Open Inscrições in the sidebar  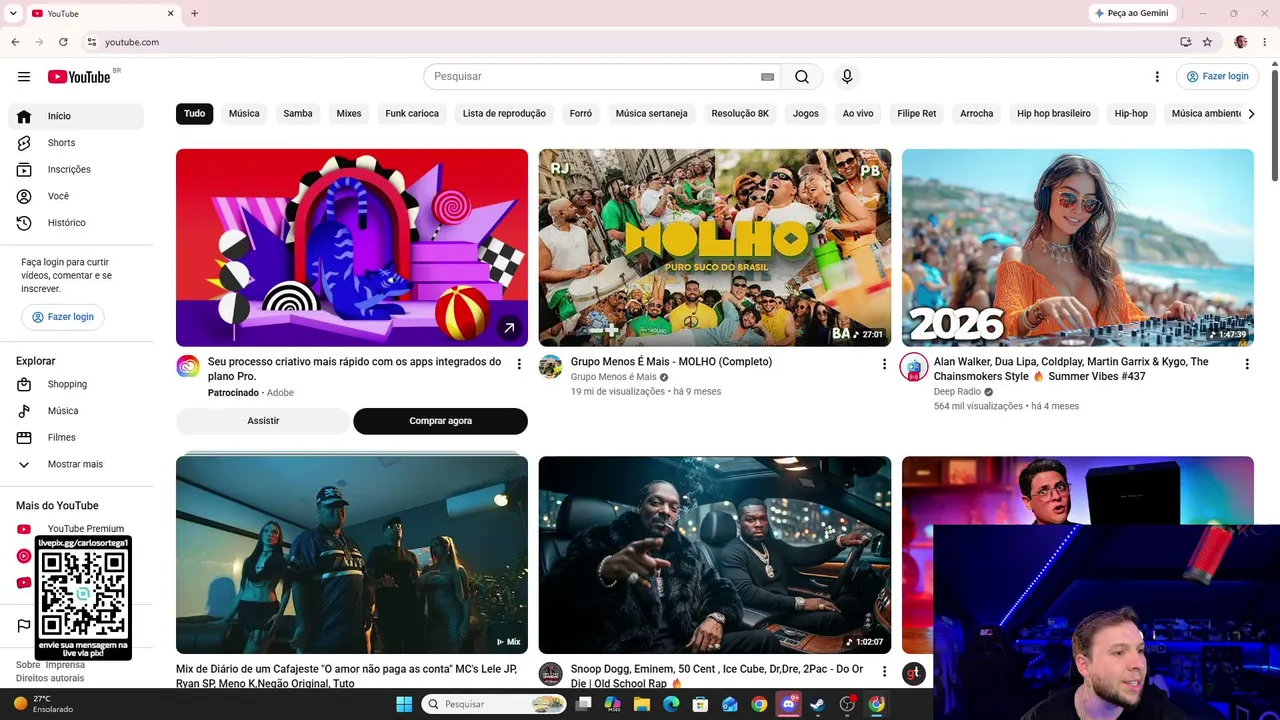pyautogui.click(x=76, y=170)
